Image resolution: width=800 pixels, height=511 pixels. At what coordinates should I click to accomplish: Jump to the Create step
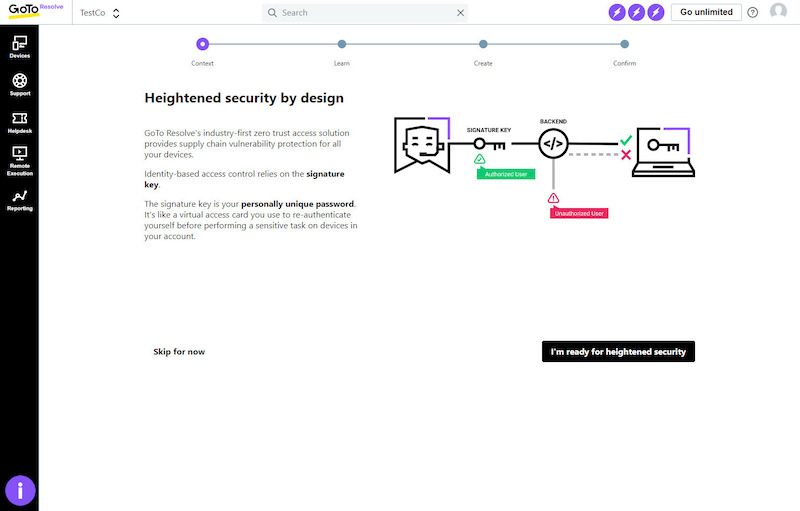coord(483,44)
